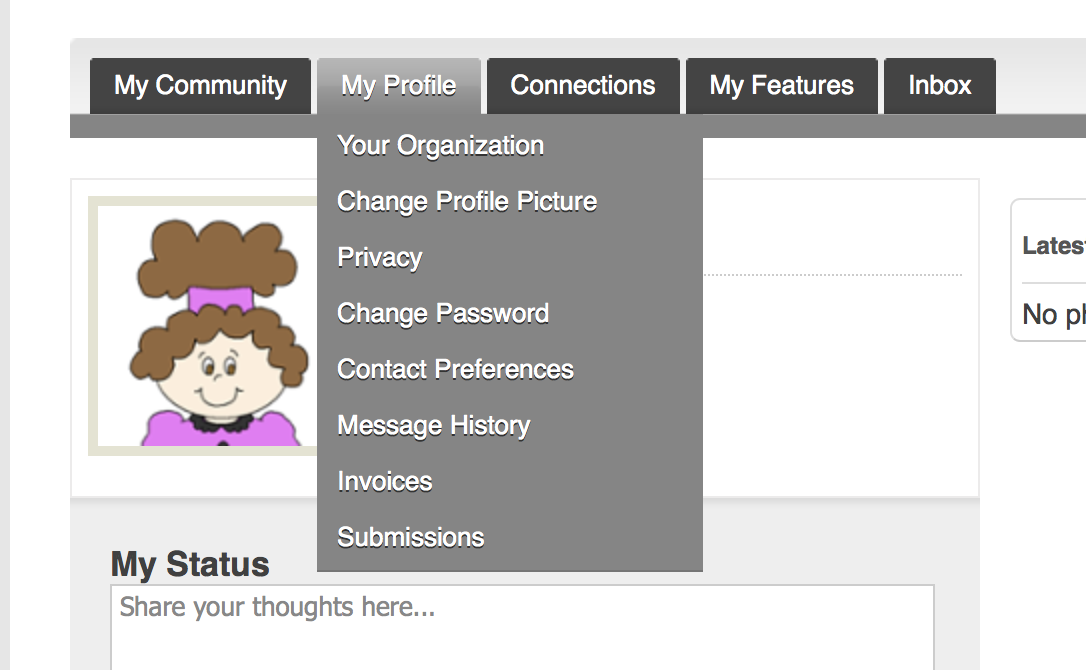View Message History menu item
Screen dimensions: 1086x670
tap(434, 425)
